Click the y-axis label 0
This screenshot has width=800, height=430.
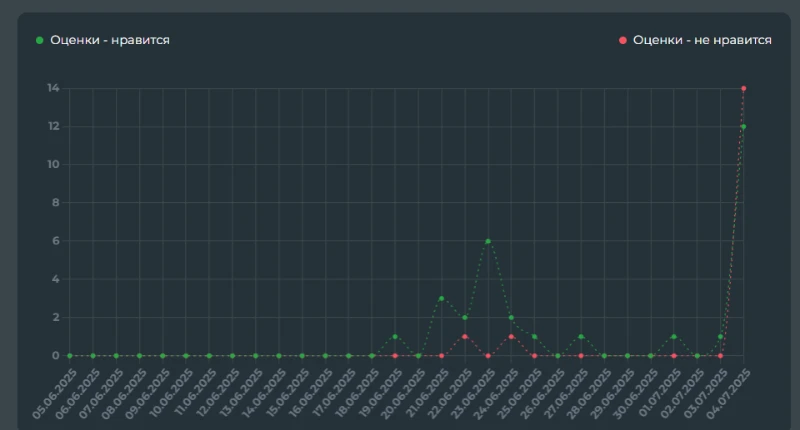tap(56, 356)
